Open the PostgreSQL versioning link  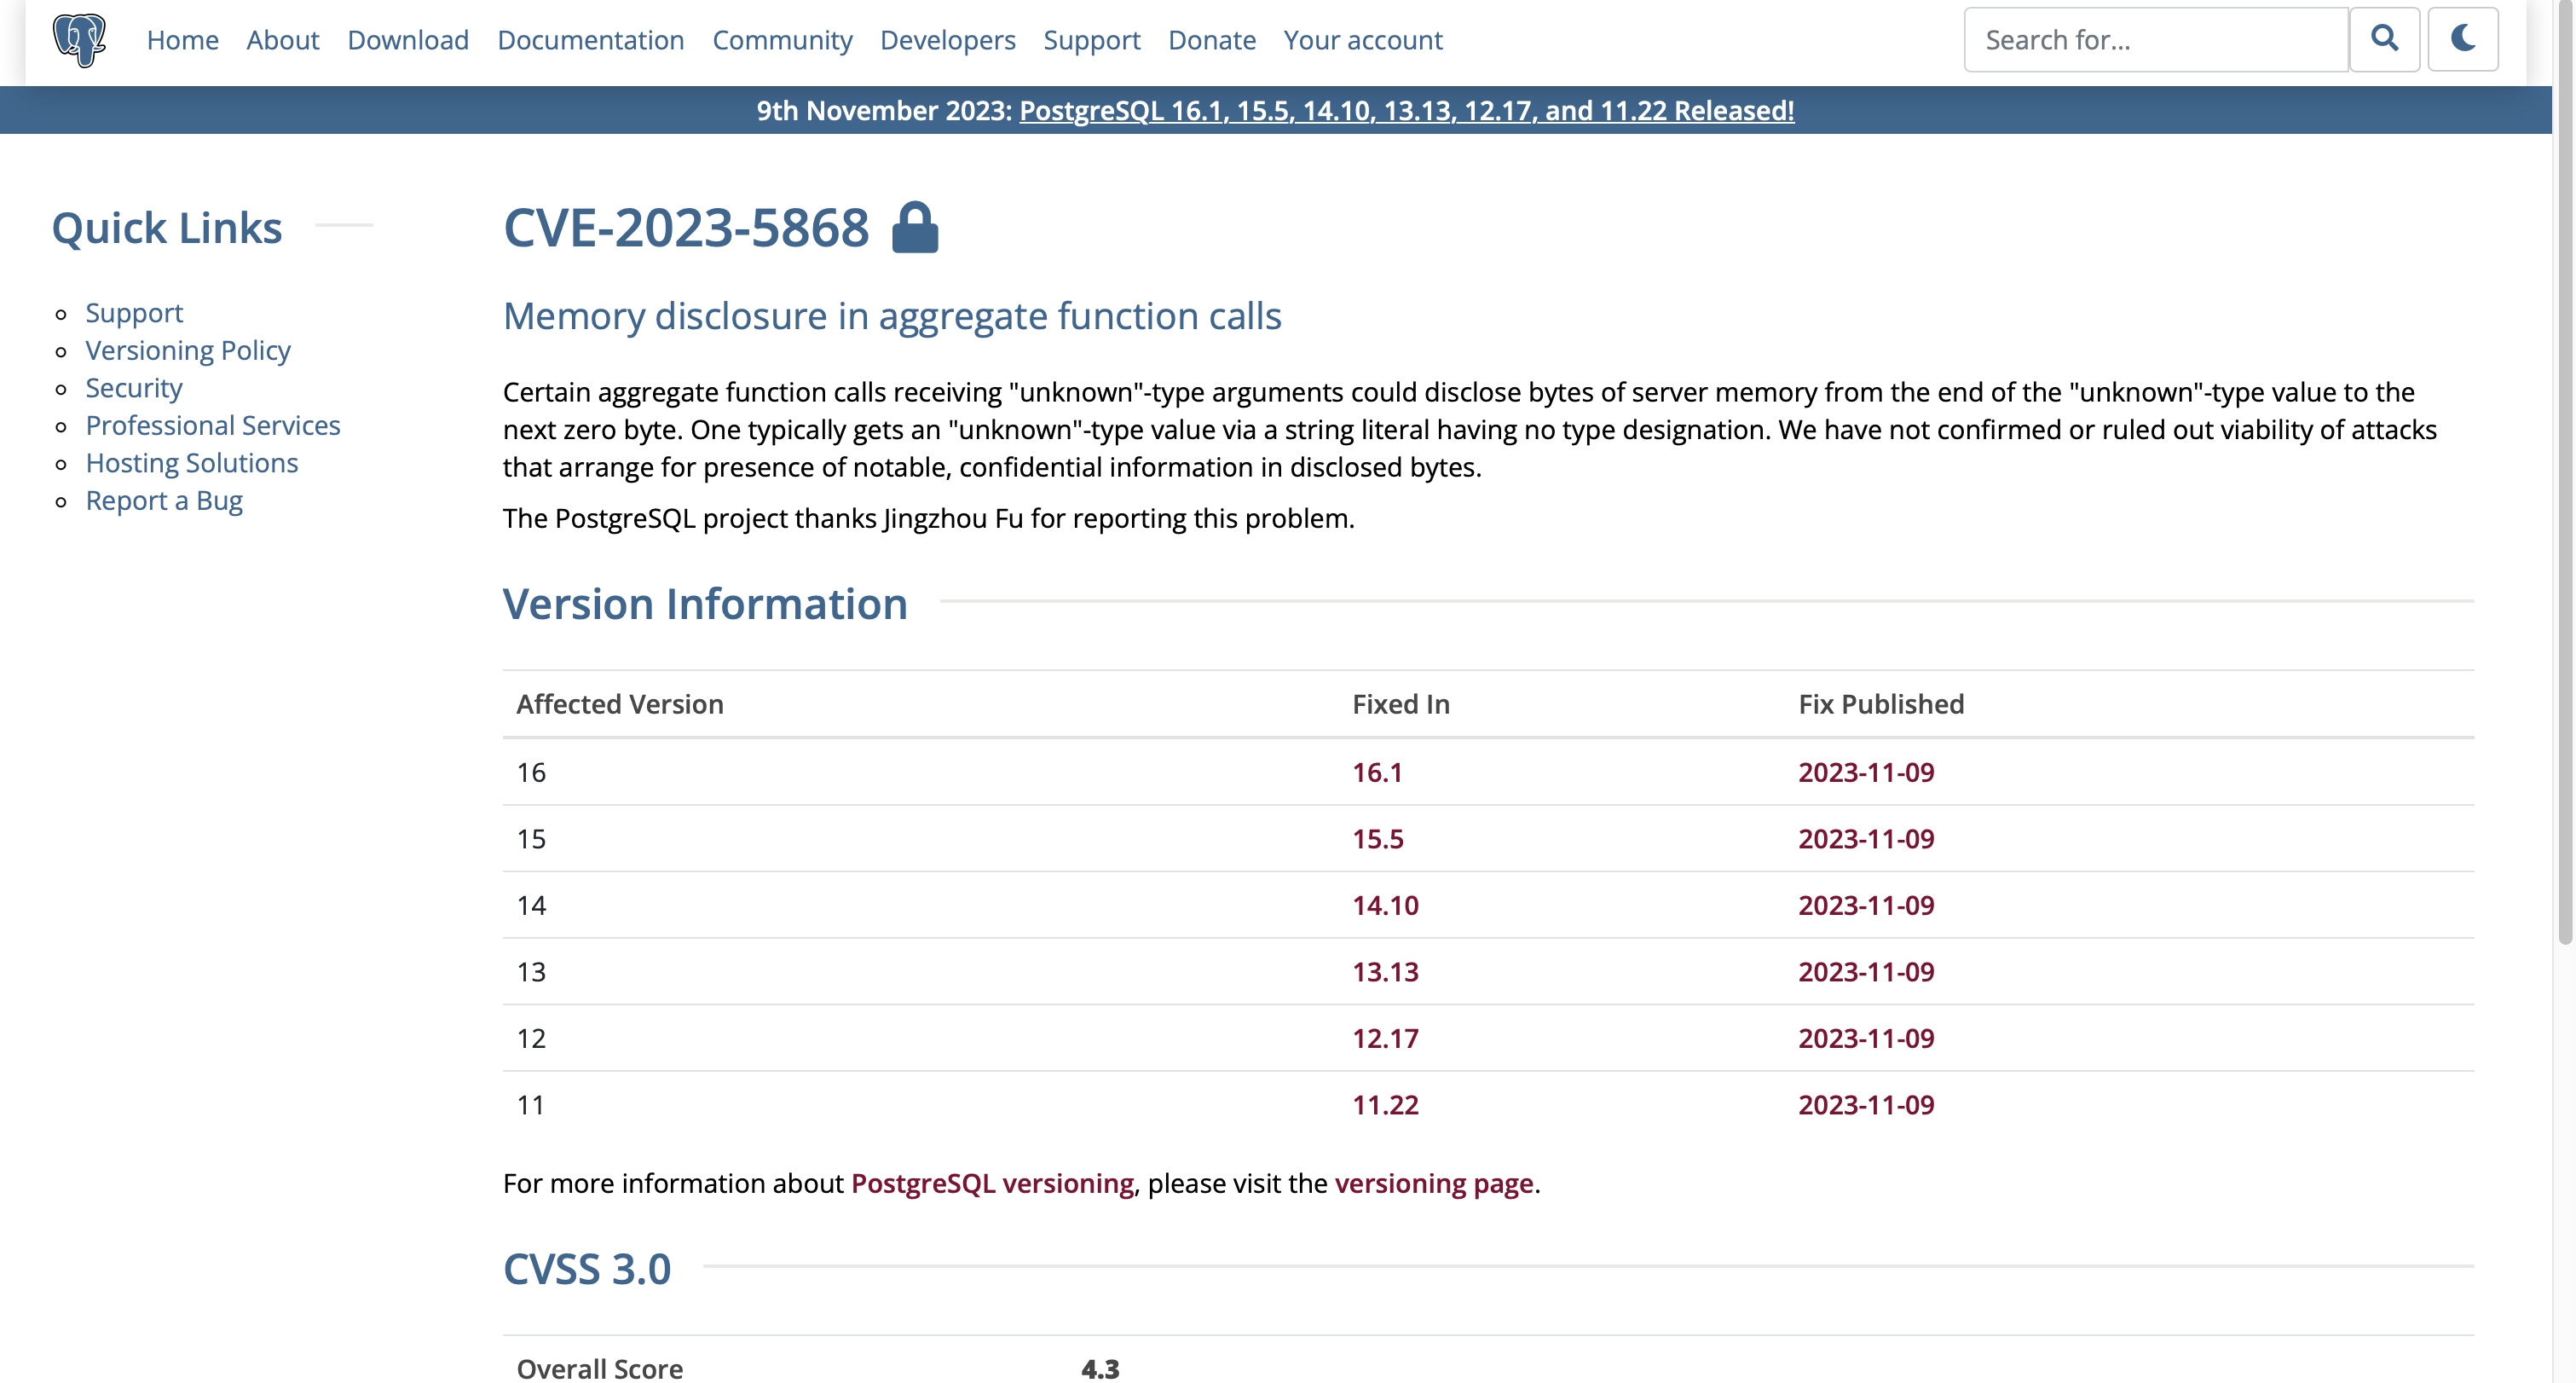point(992,1183)
